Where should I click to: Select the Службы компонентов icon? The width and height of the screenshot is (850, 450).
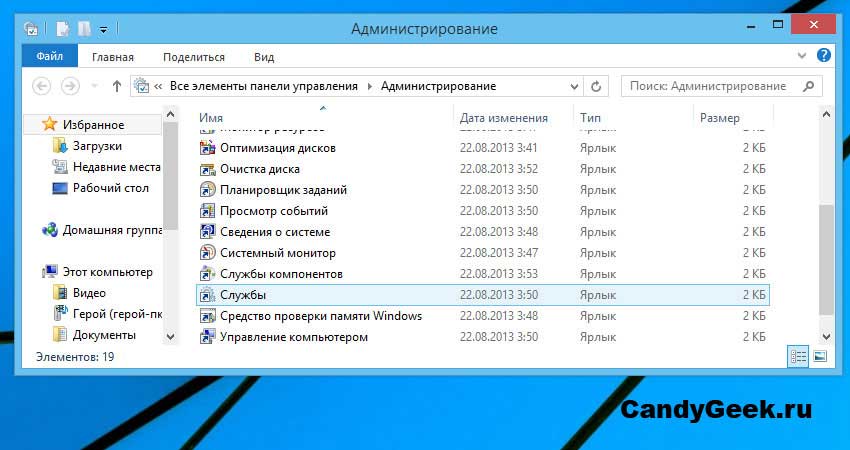[208, 274]
